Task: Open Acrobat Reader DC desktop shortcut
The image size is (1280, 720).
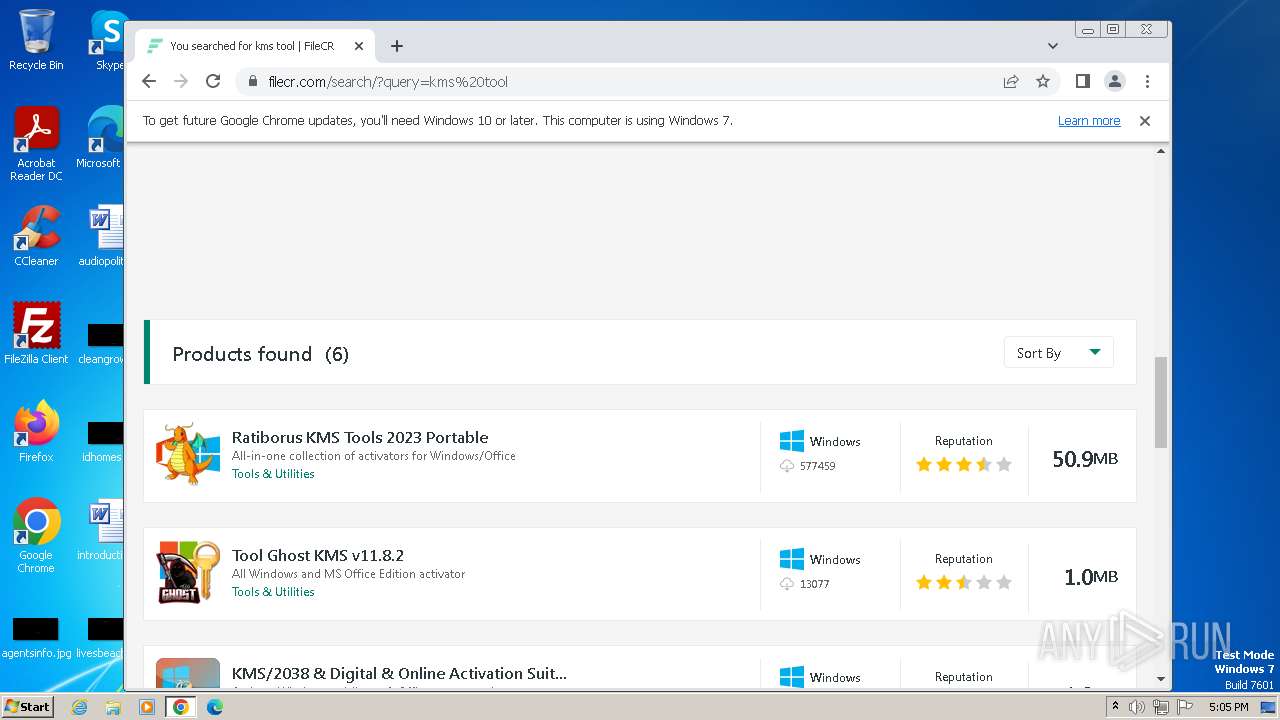Action: [x=36, y=144]
